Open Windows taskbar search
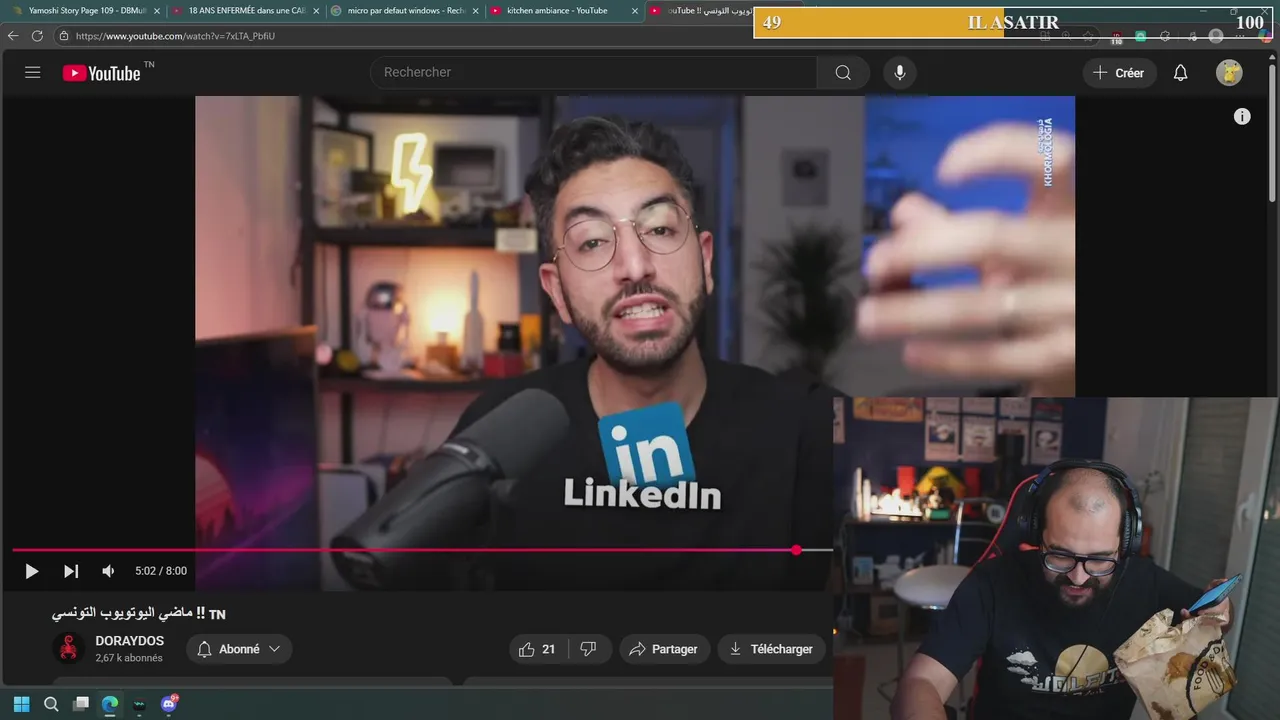Image resolution: width=1280 pixels, height=720 pixels. click(51, 704)
